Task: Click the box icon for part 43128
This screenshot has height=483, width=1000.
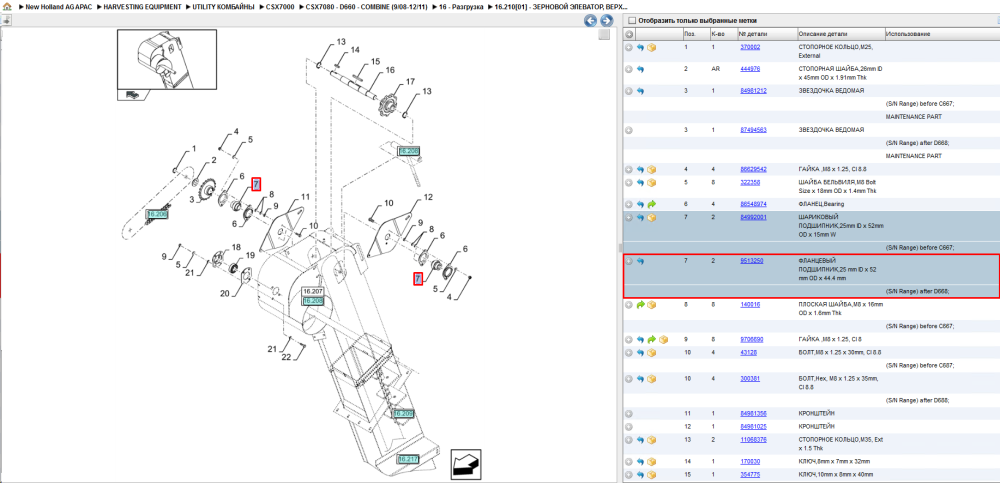Action: 652,352
